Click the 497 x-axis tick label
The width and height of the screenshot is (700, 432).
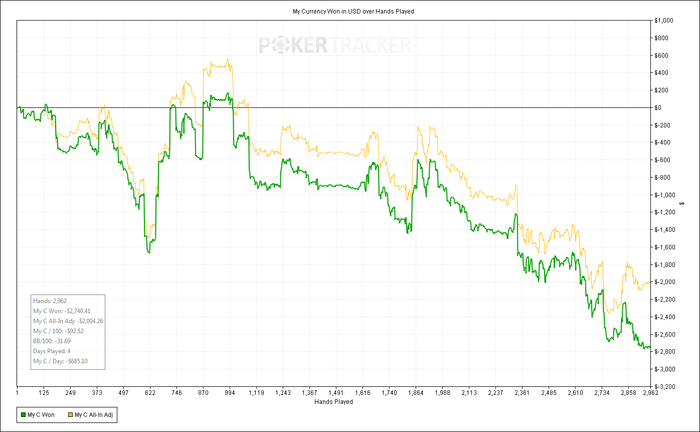123,393
